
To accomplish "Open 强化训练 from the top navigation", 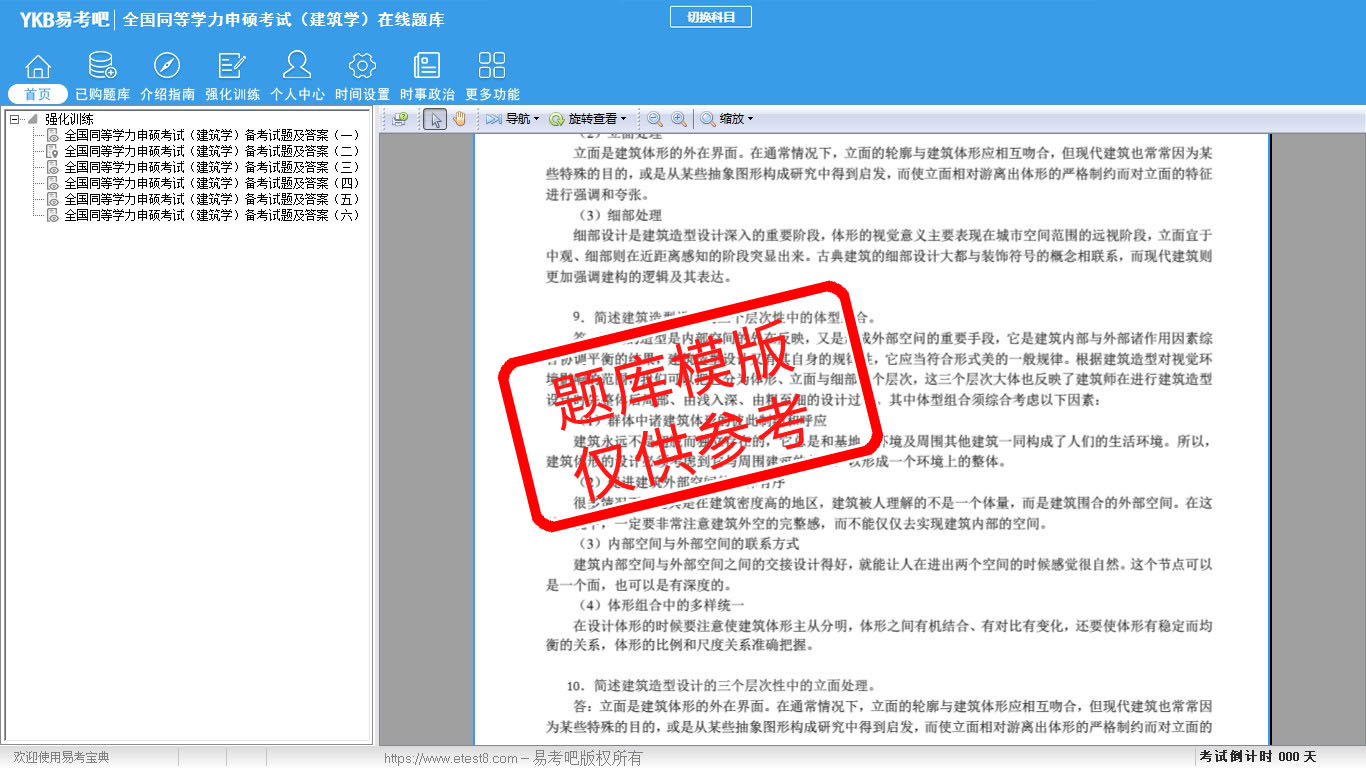I will coord(232,67).
